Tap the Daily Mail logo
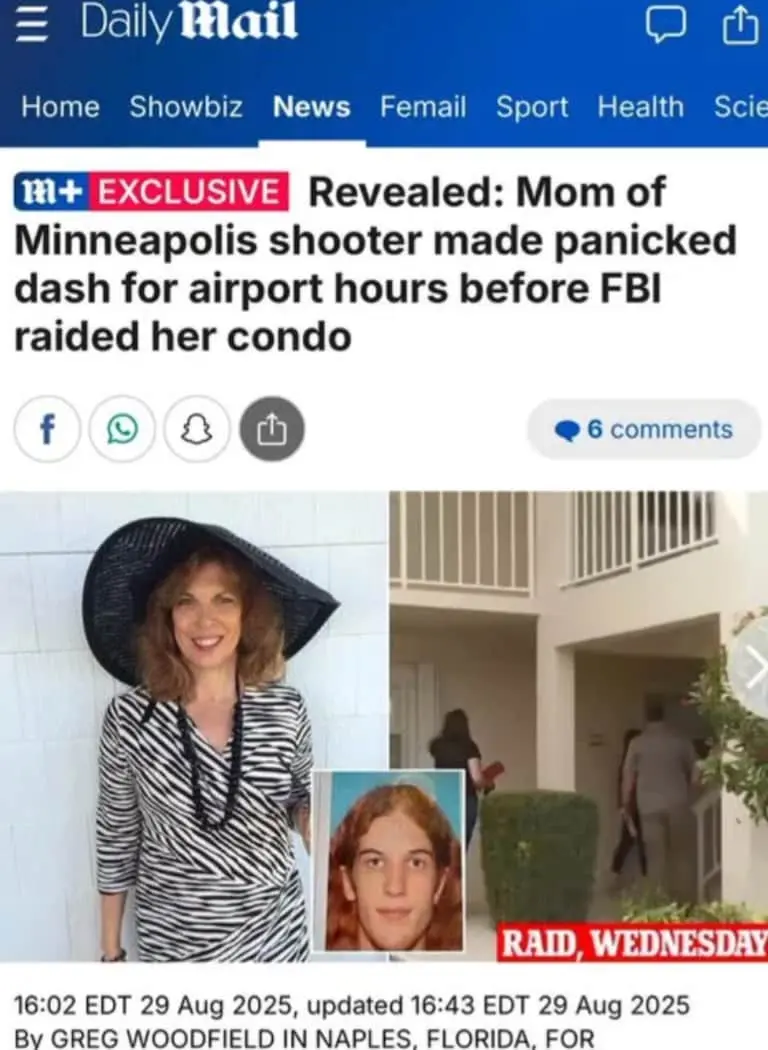Image resolution: width=768 pixels, height=1050 pixels. [x=189, y=23]
